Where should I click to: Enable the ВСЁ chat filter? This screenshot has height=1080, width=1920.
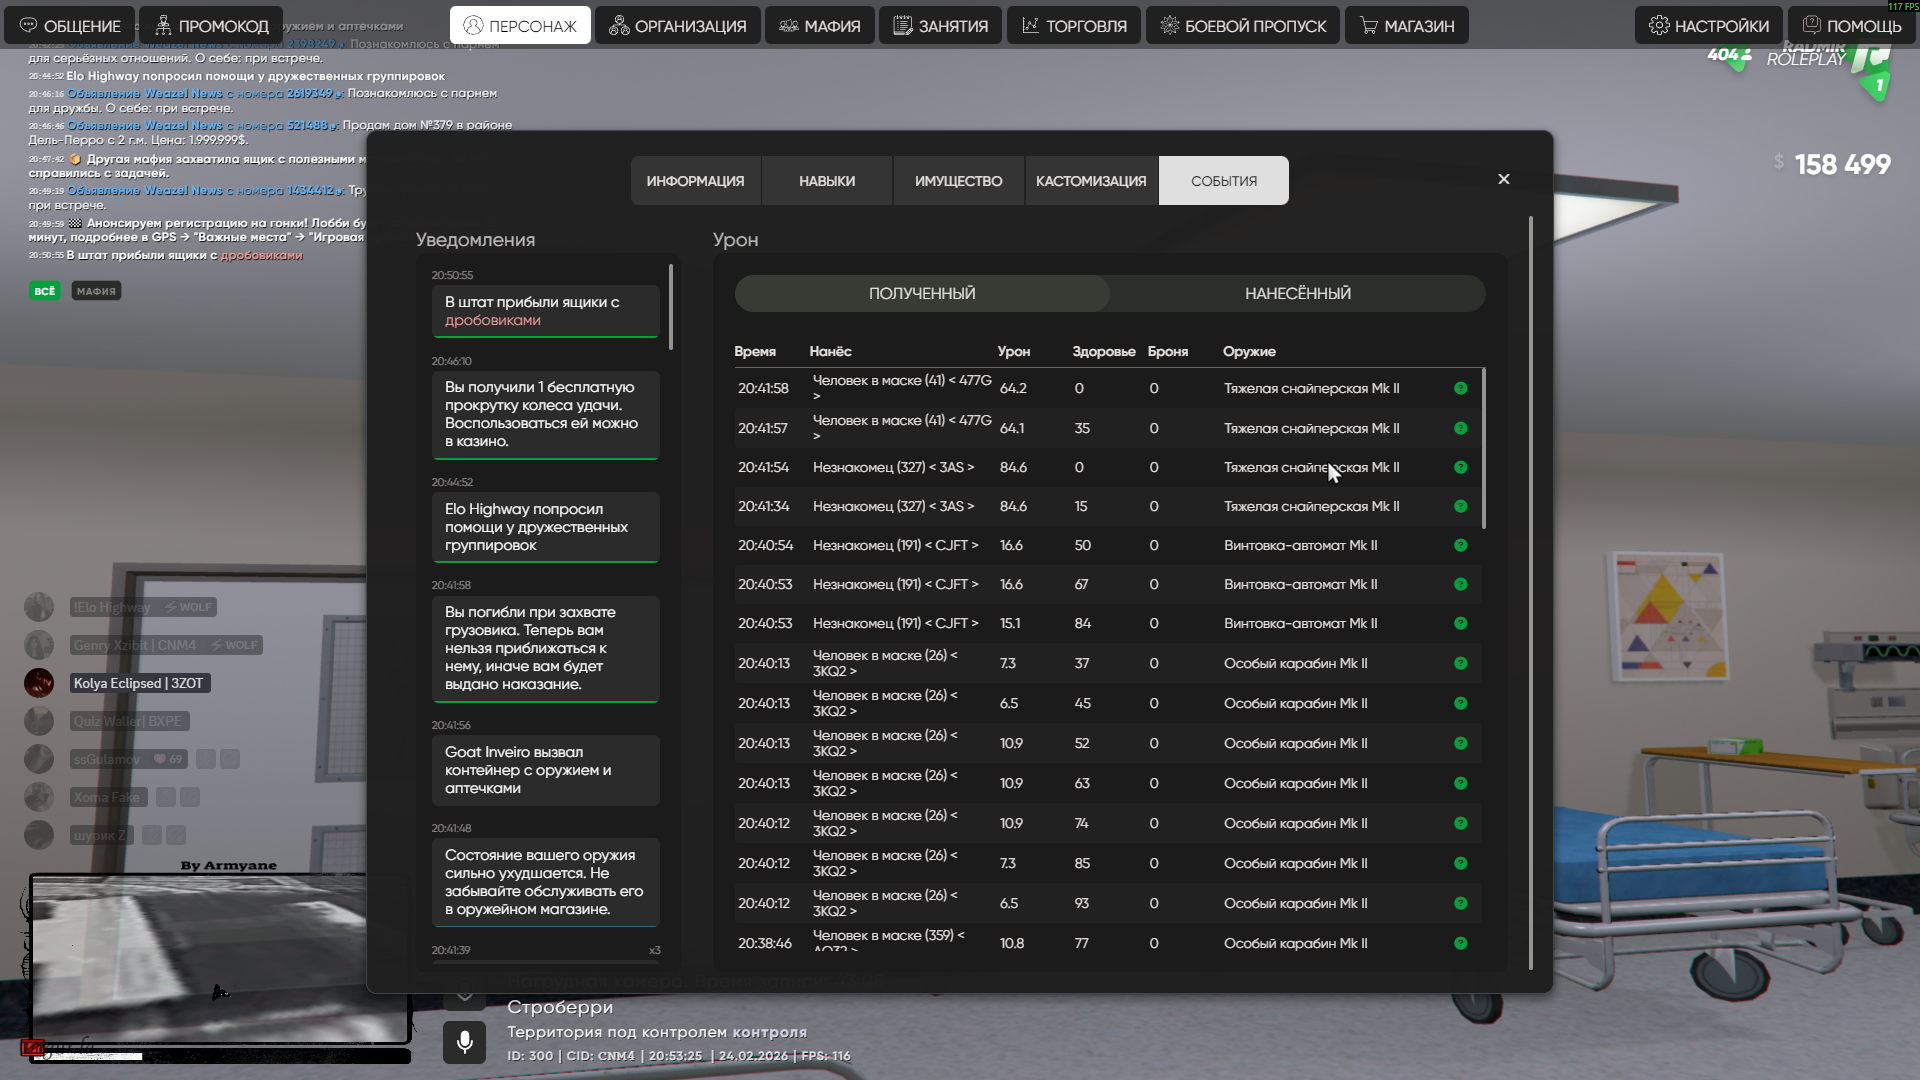coord(44,291)
